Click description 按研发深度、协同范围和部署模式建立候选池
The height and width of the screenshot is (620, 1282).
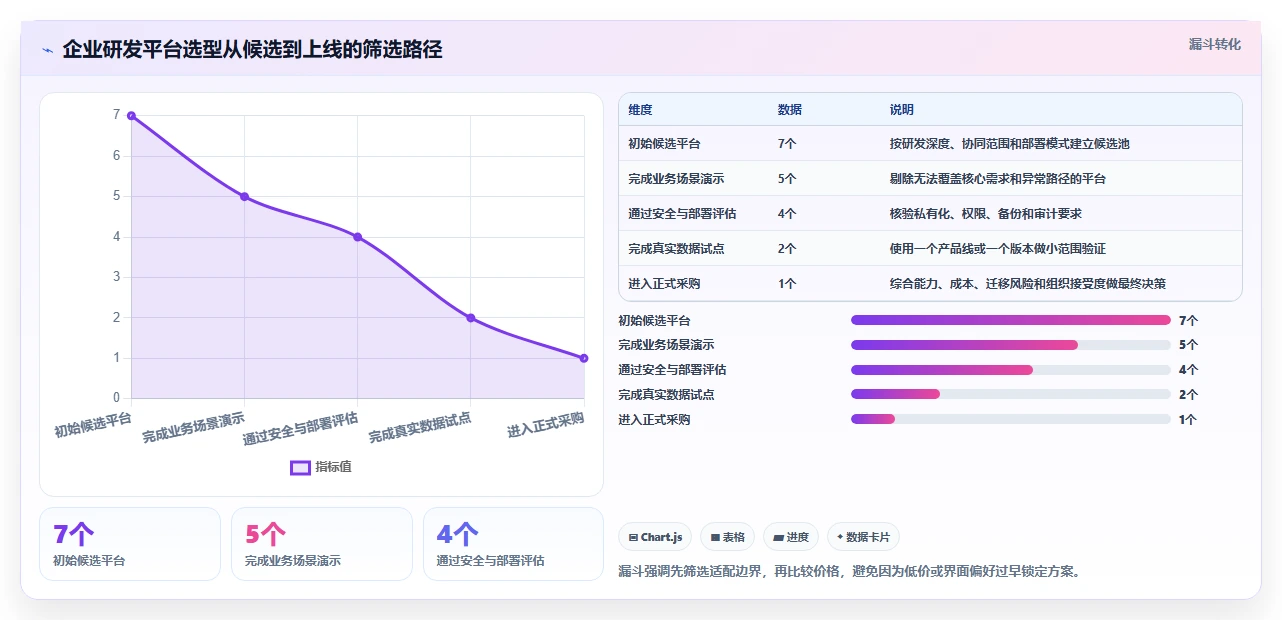pos(1009,144)
